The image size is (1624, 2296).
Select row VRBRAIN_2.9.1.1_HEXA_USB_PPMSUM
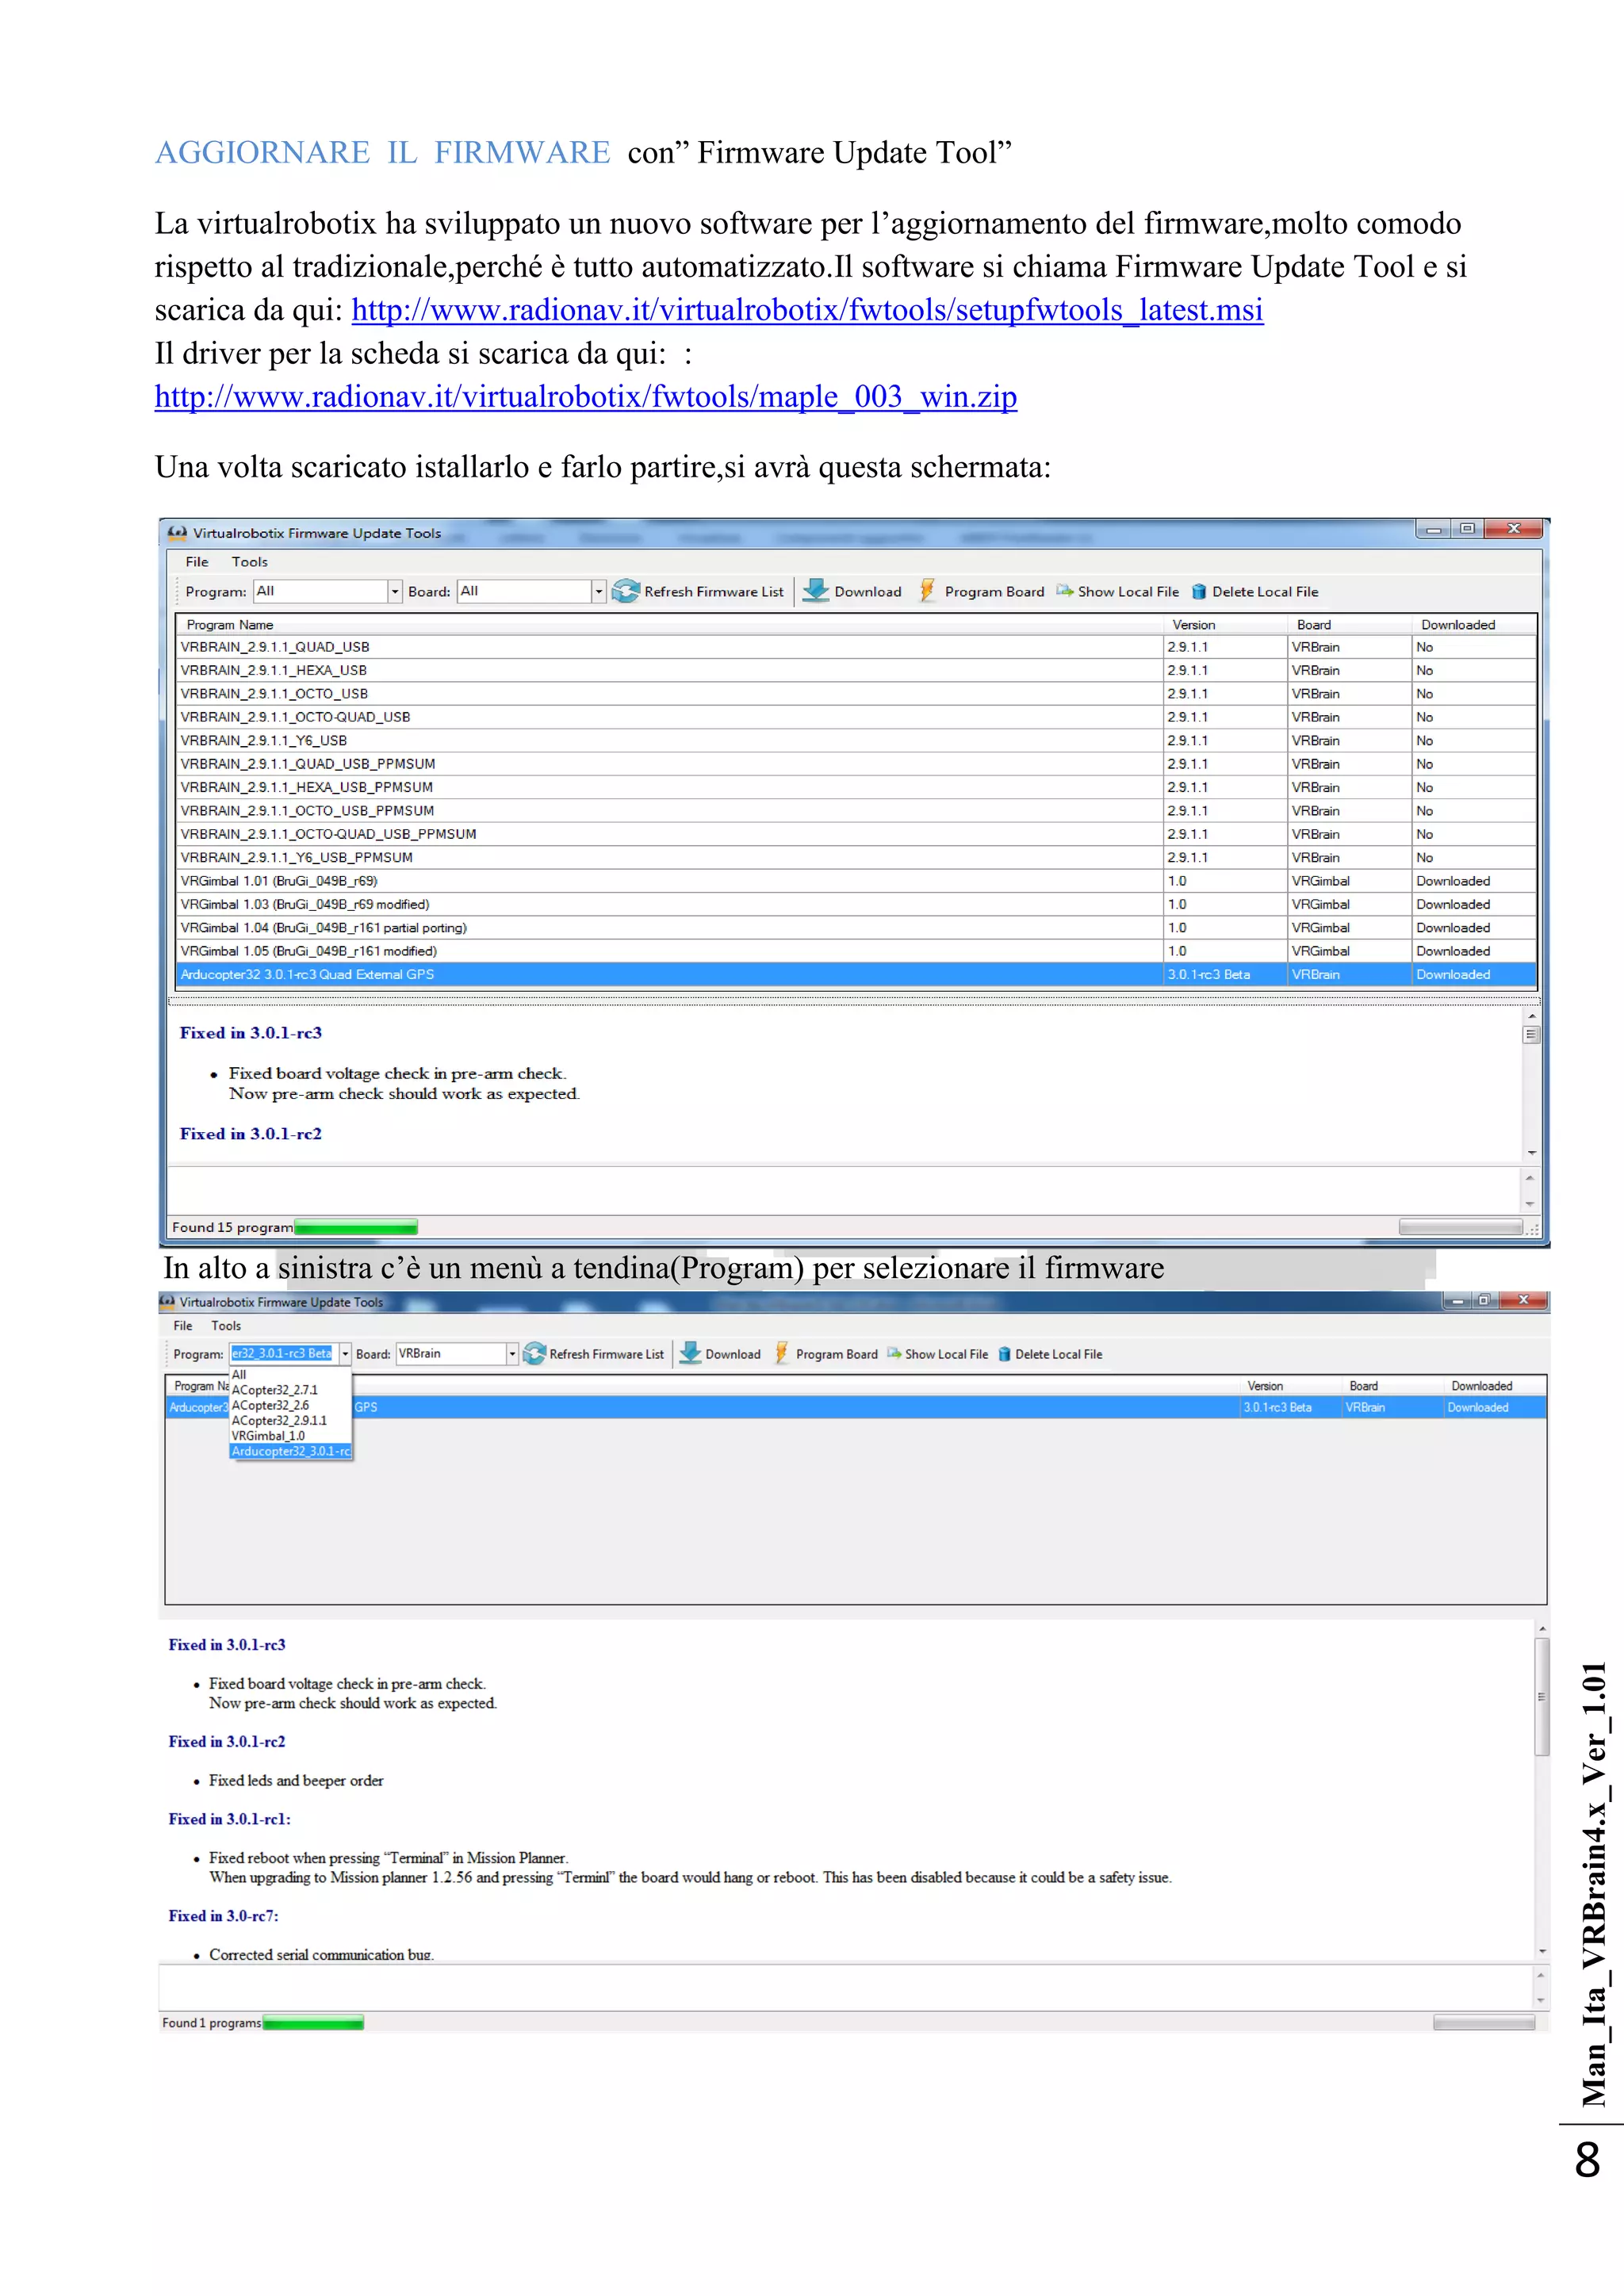856,787
